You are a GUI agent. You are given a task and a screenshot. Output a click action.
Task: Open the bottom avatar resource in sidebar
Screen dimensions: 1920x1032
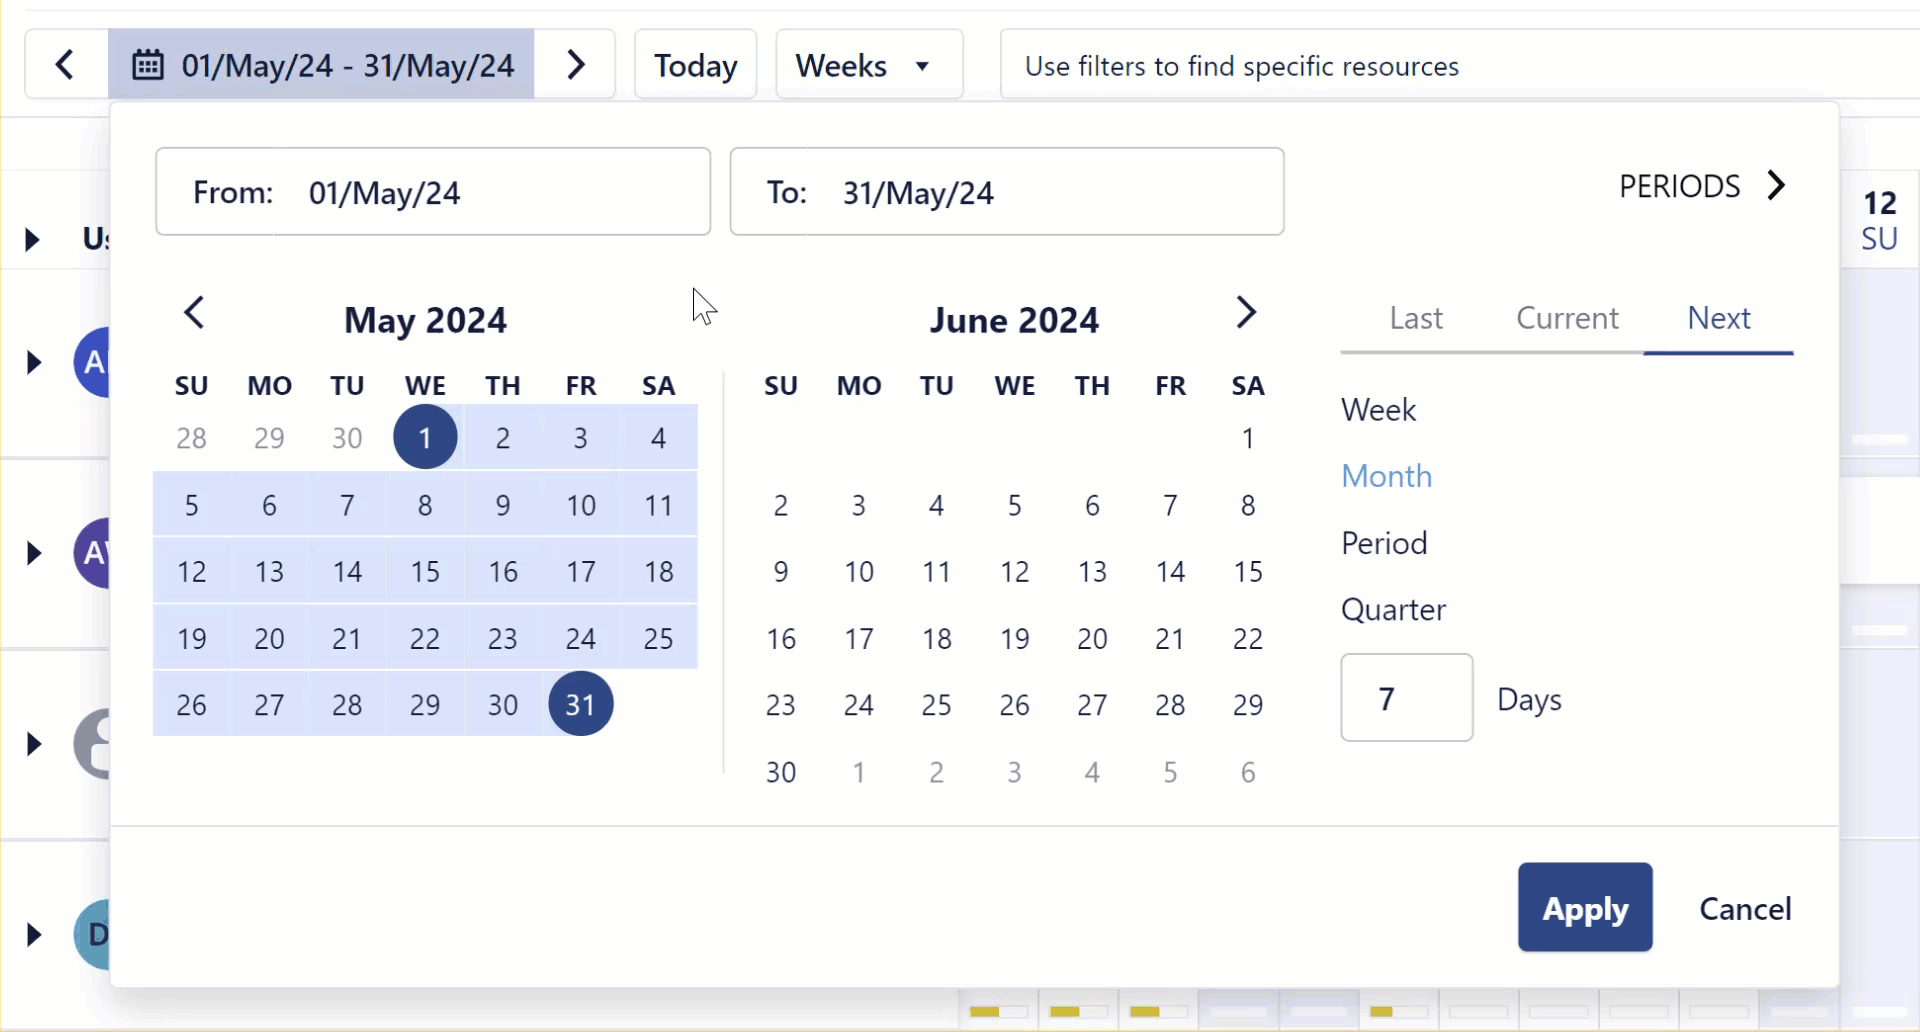point(95,935)
